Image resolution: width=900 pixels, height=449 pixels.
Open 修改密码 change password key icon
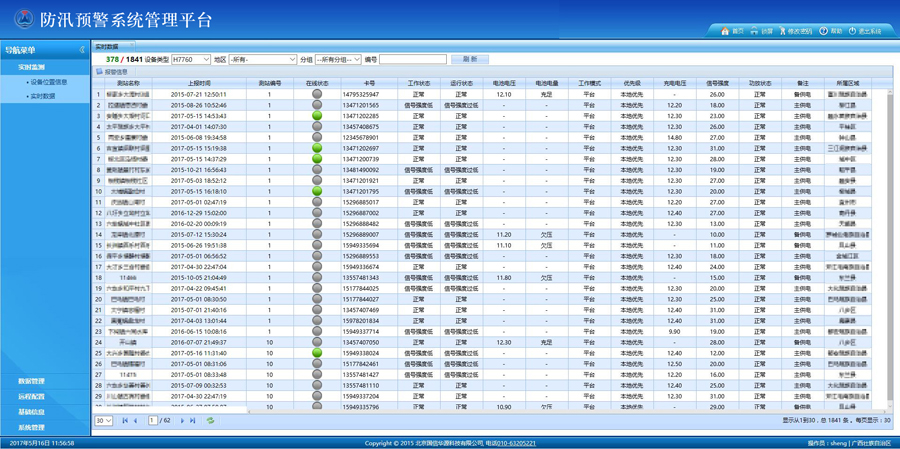(x=782, y=31)
